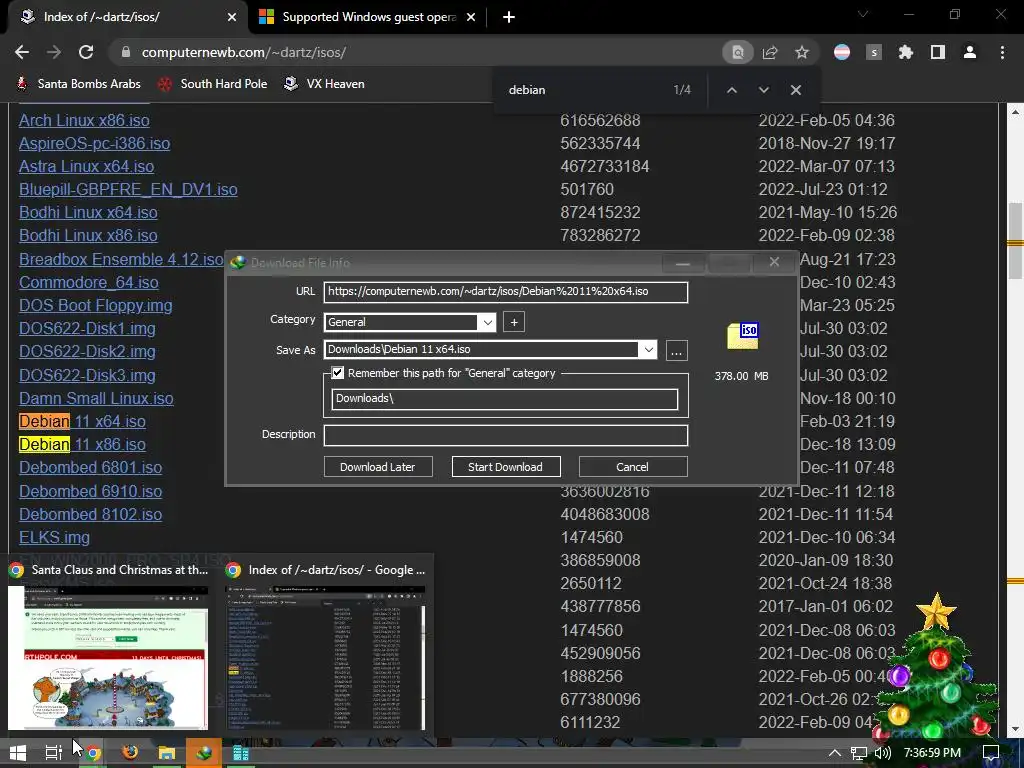Go to next find result
The height and width of the screenshot is (768, 1024).
pos(763,90)
